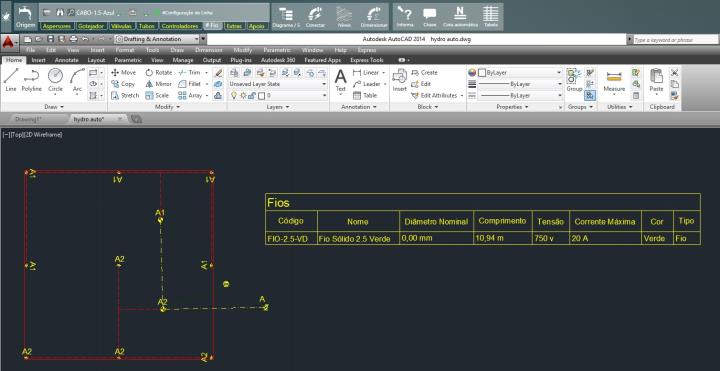
Task: Toggle group selection highlighted button
Action: (590, 96)
